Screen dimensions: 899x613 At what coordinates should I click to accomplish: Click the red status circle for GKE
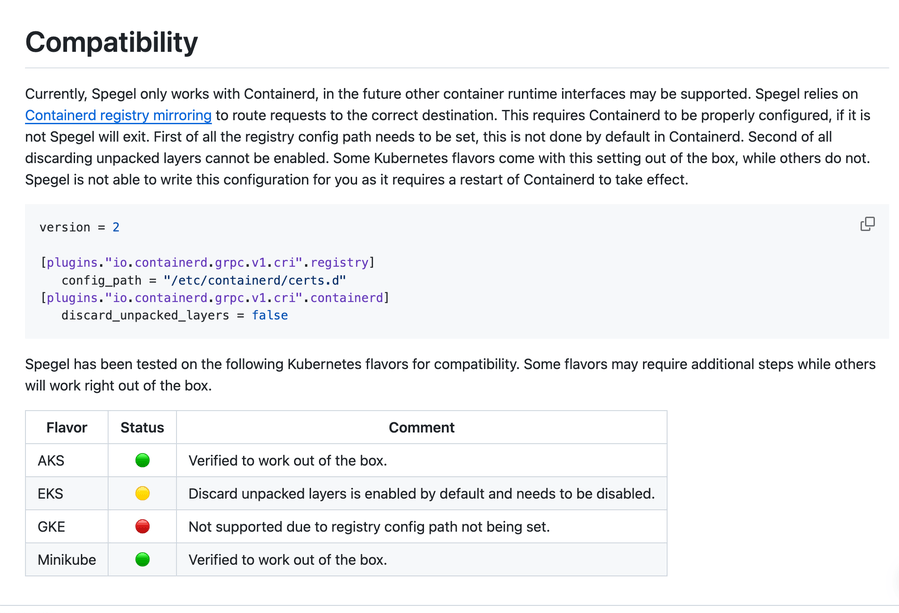coord(142,526)
